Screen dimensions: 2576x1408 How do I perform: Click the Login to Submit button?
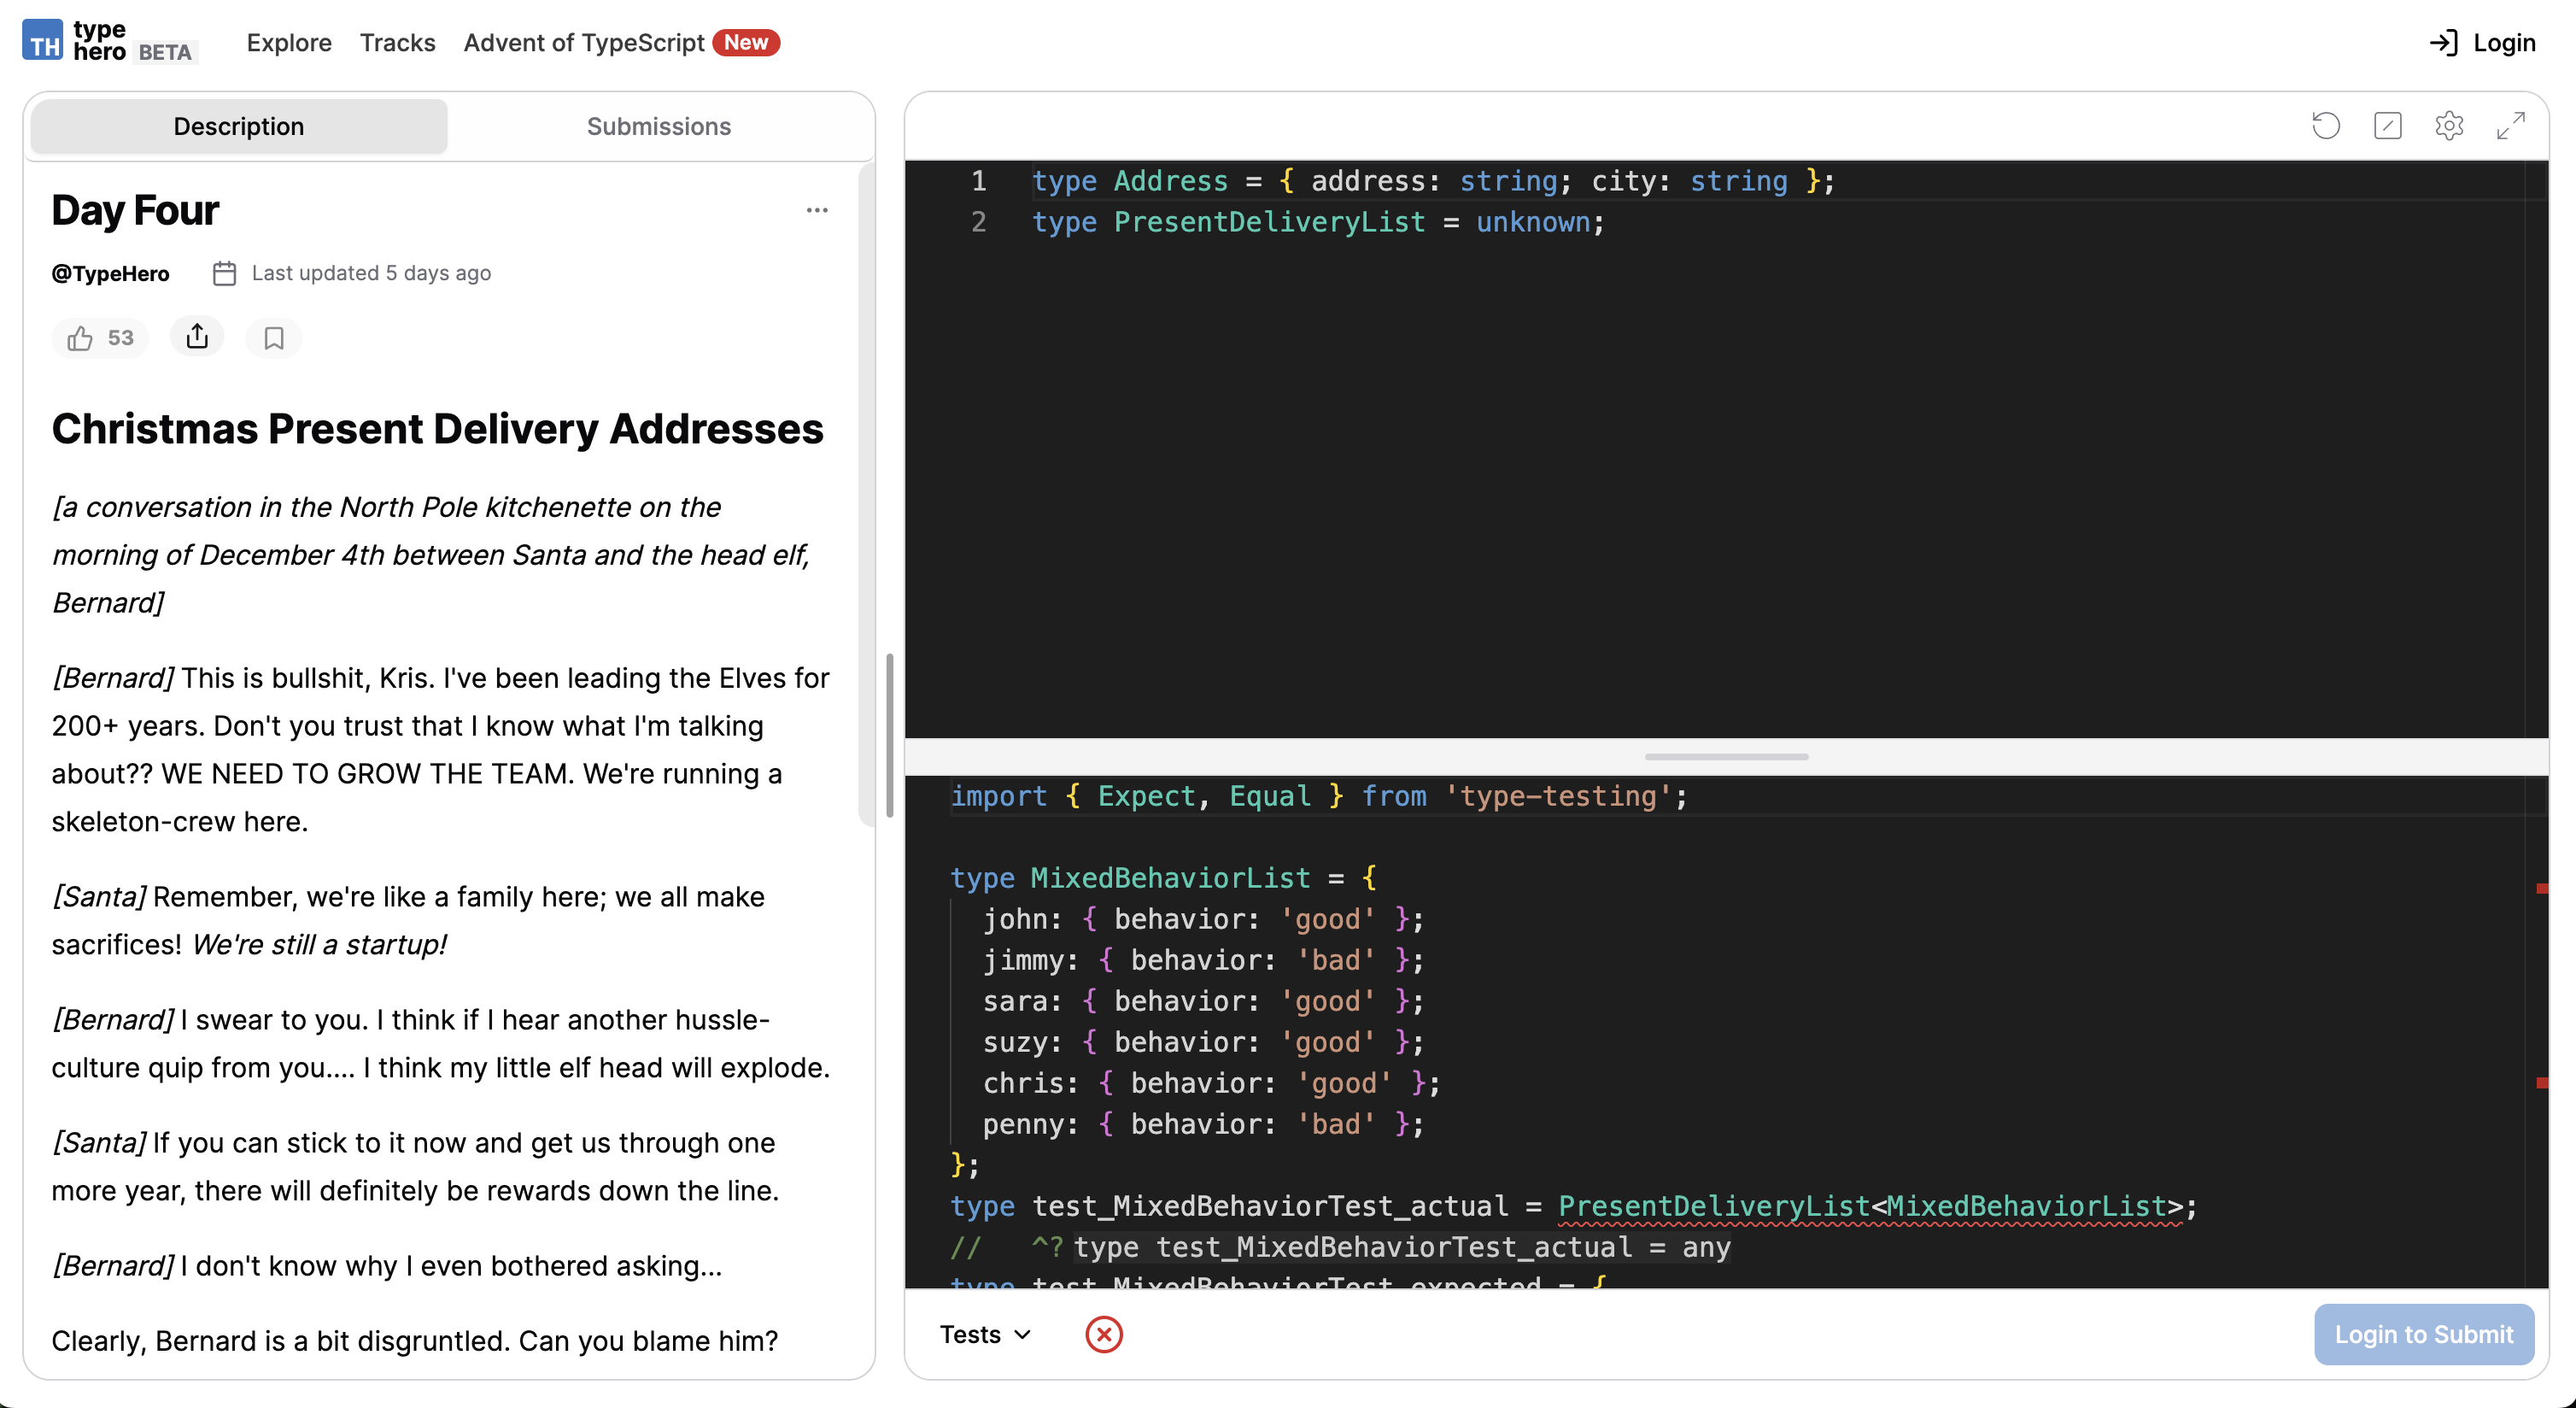tap(2424, 1334)
